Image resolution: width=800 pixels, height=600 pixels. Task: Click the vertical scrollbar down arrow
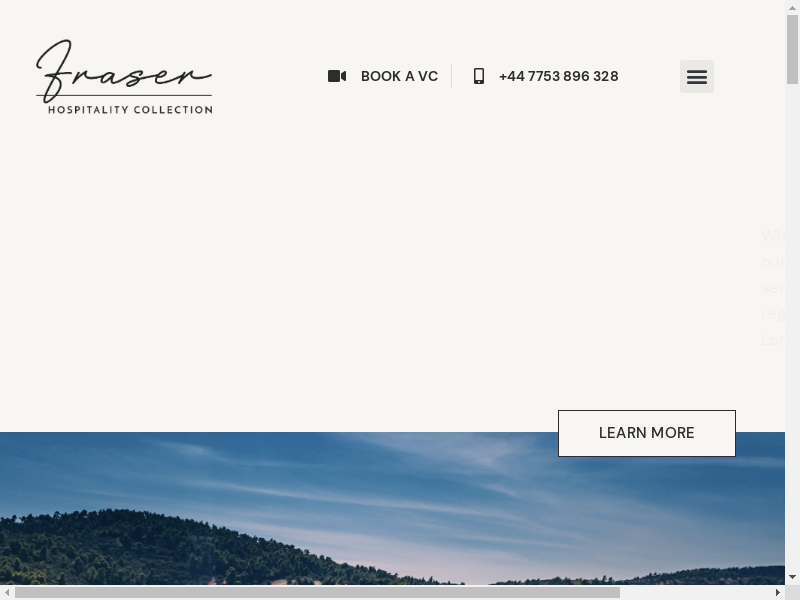(792, 577)
